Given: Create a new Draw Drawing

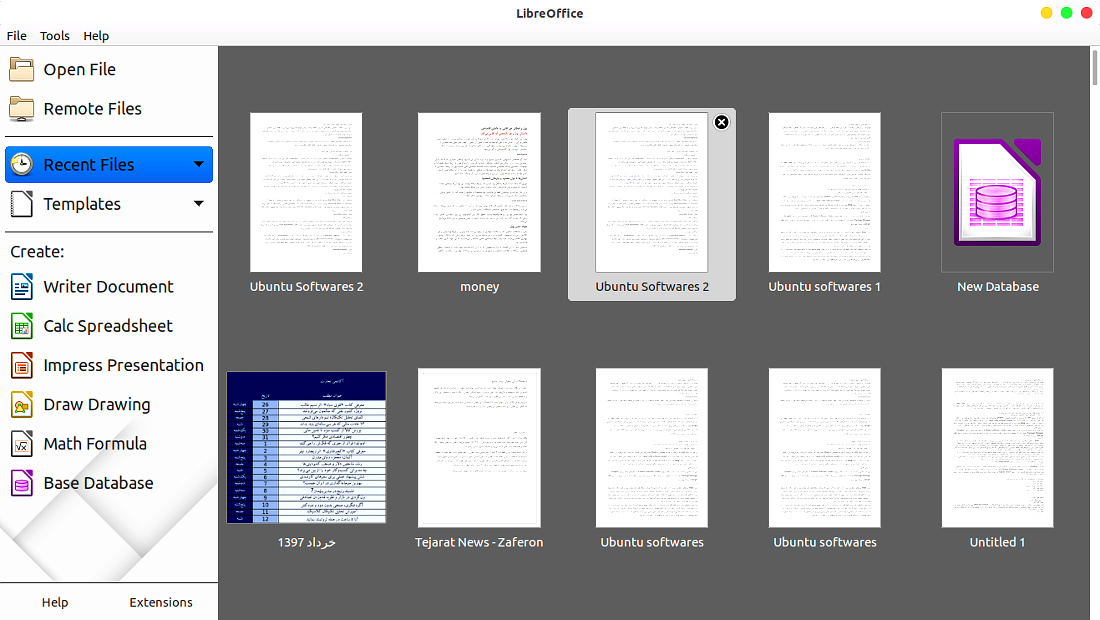Looking at the screenshot, I should pyautogui.click(x=108, y=405).
